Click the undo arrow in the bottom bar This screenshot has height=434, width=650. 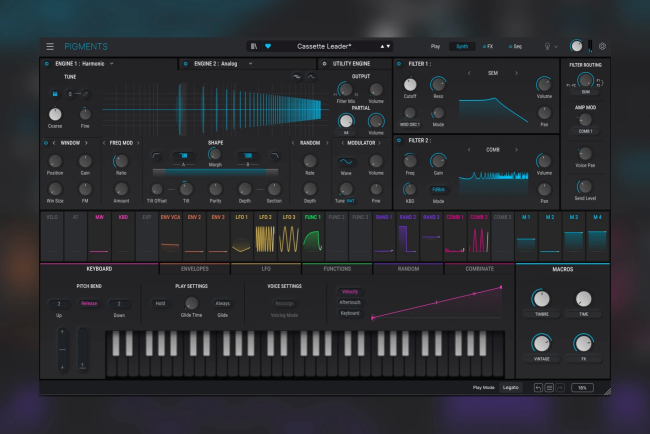538,388
